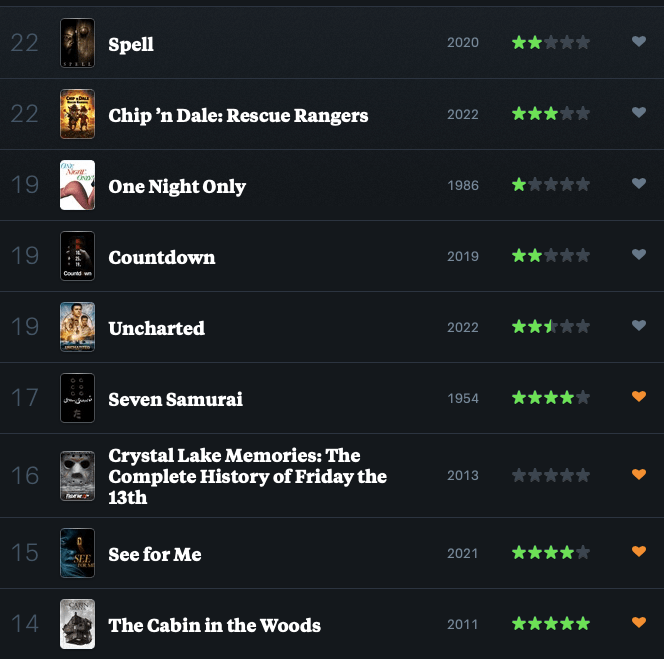Click the orange heart beside See for Me
The height and width of the screenshot is (659, 664).
[639, 551]
